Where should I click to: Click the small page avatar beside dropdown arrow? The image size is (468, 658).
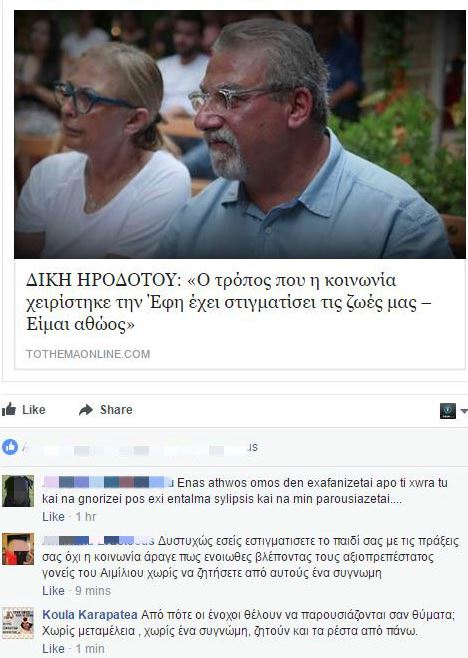pos(448,410)
